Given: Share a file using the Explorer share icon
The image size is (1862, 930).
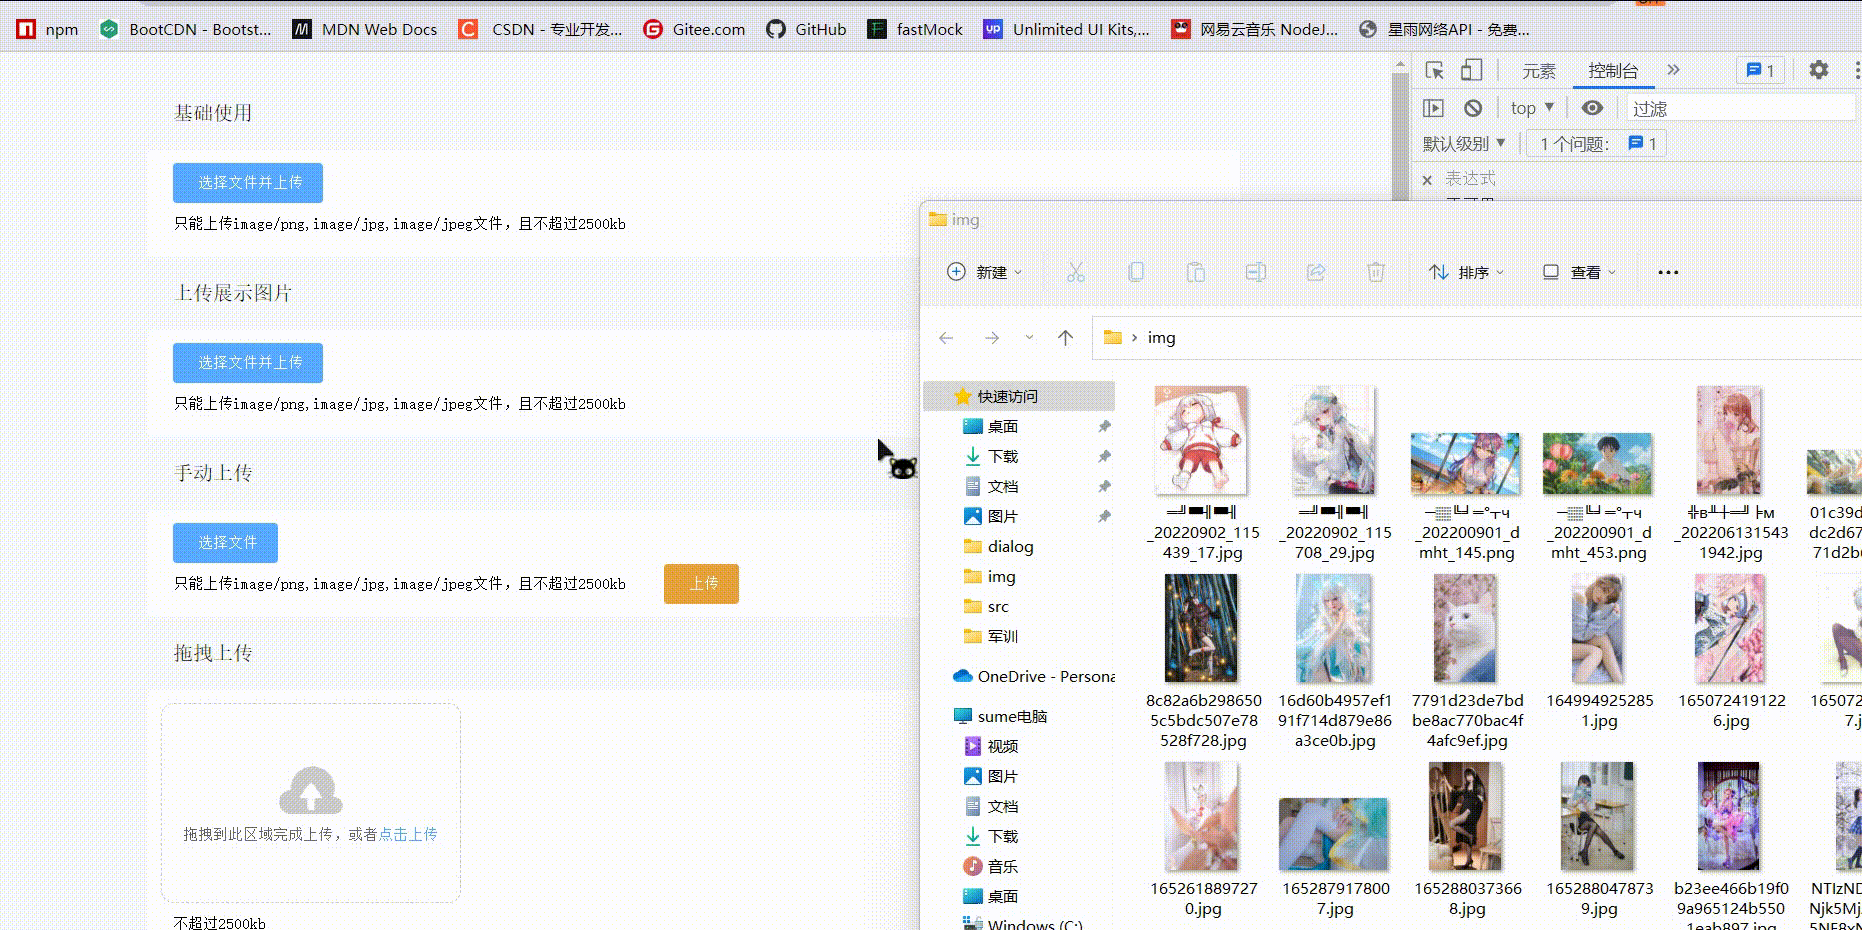Looking at the screenshot, I should coord(1315,271).
